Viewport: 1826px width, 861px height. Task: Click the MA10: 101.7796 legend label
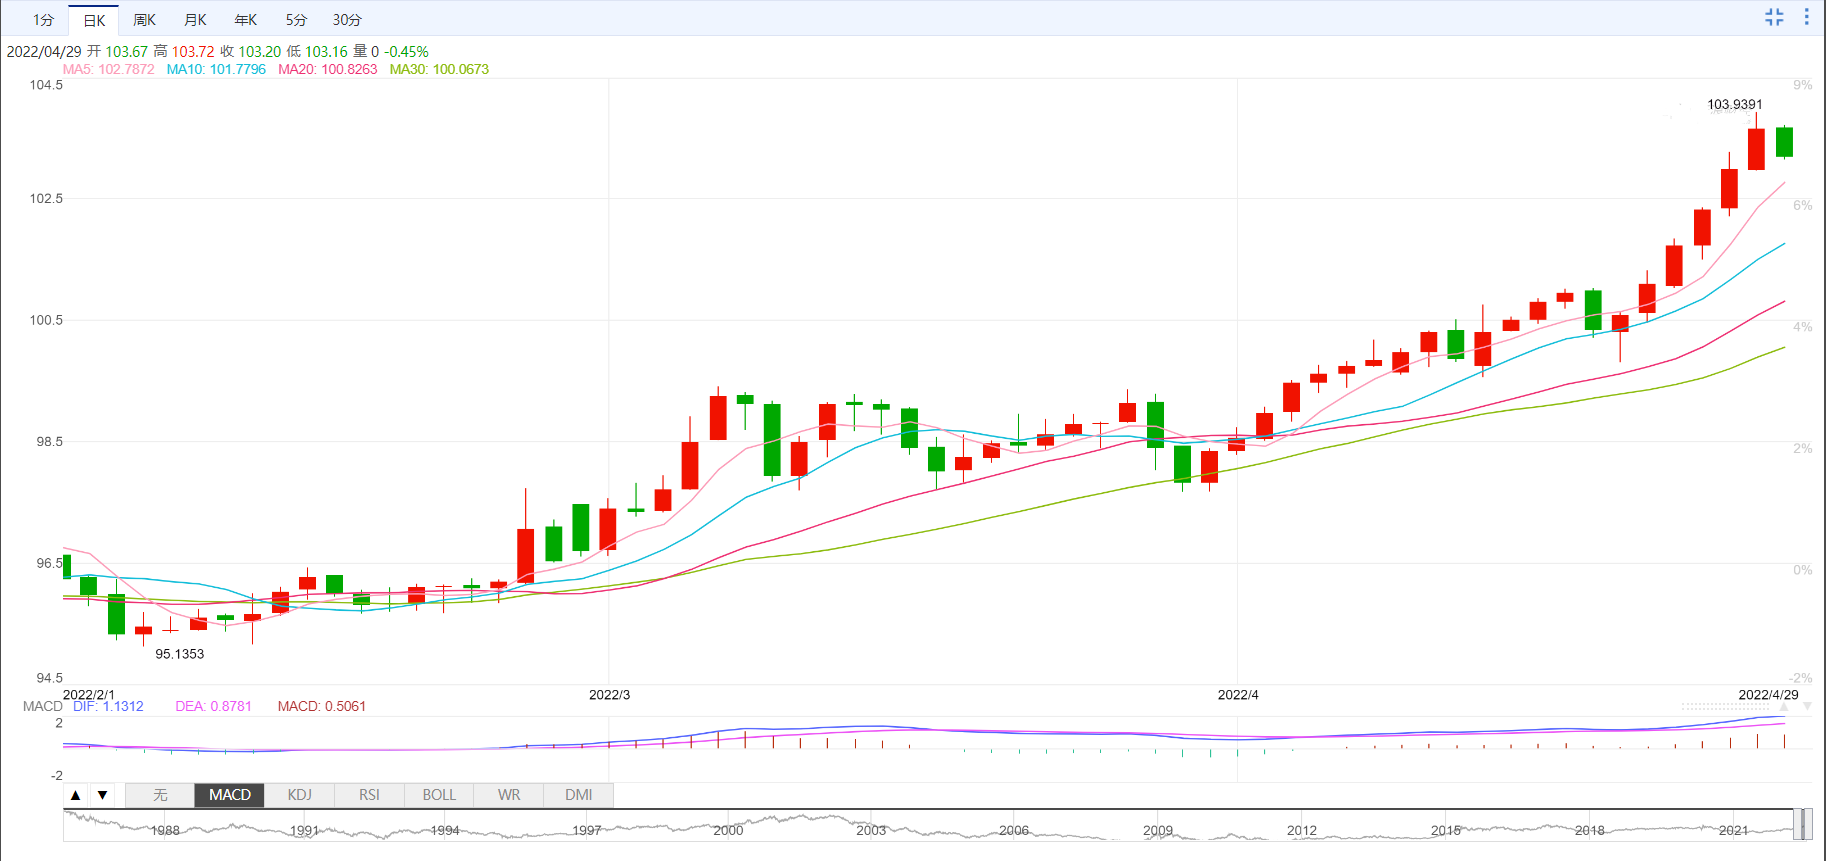click(216, 69)
